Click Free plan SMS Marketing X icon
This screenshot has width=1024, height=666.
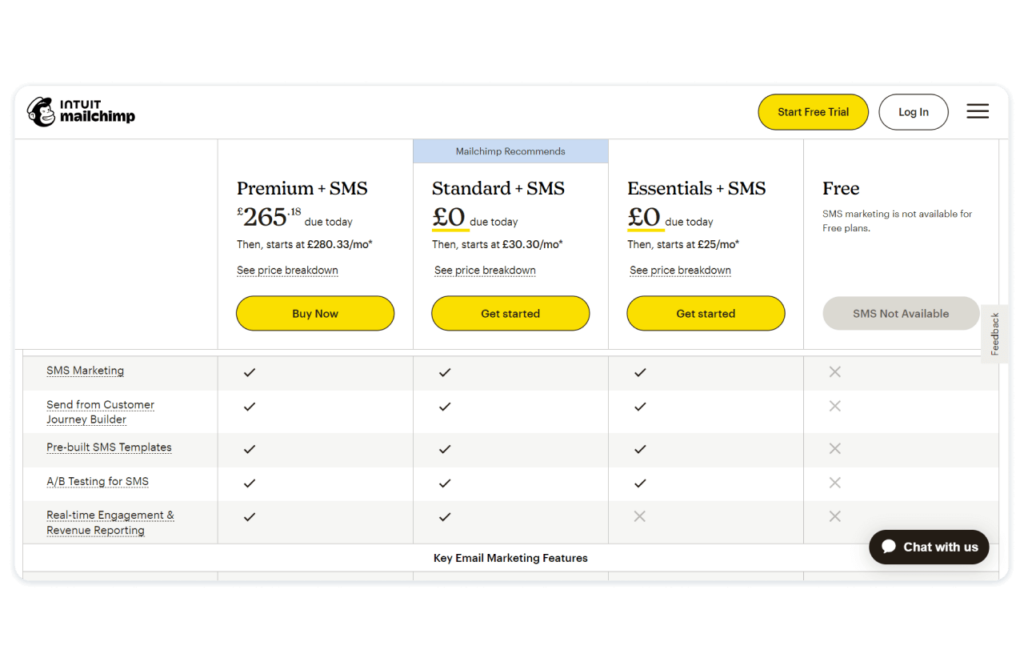(x=835, y=372)
